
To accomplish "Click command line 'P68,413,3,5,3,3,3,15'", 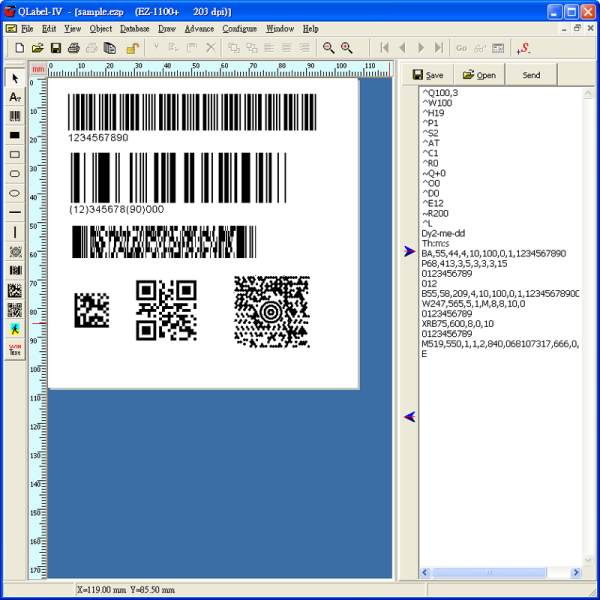I will click(464, 264).
